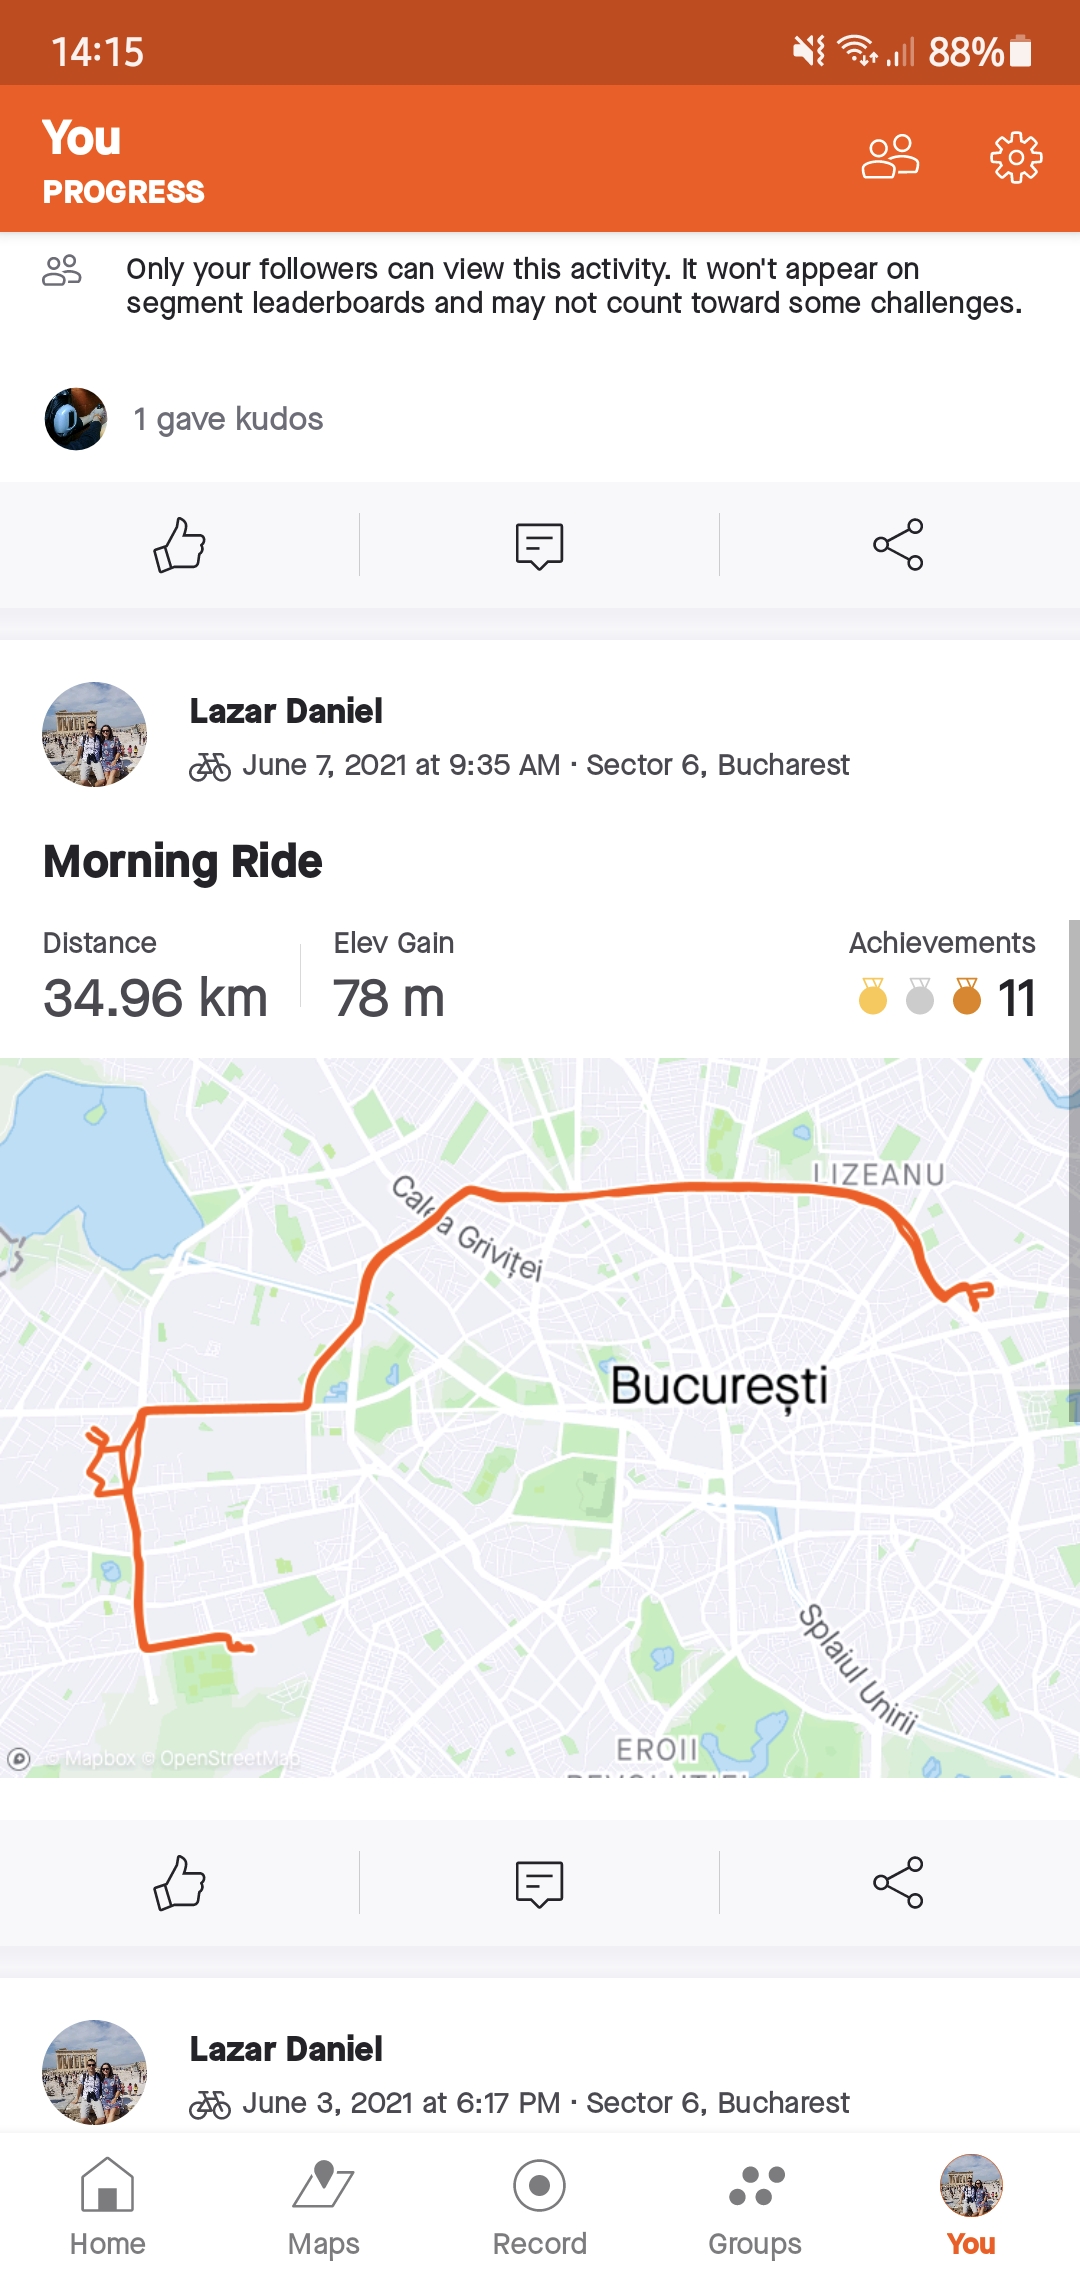This screenshot has height=2280, width=1080.
Task: Open the find friends icon in header
Action: point(890,157)
